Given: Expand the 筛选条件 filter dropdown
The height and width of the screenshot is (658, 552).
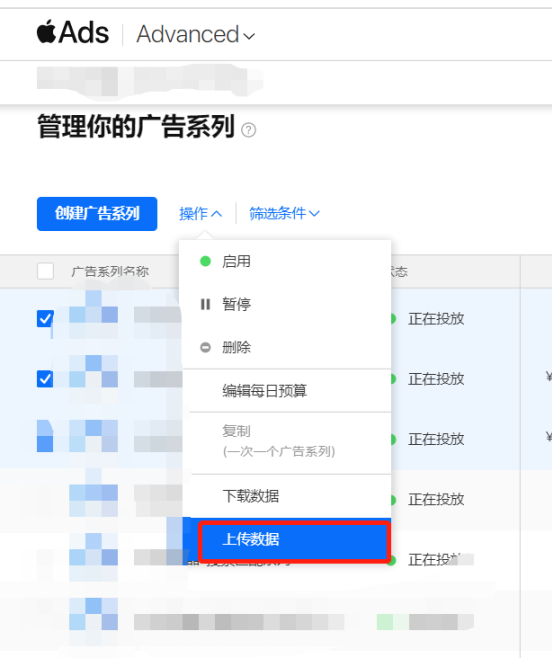Looking at the screenshot, I should point(284,214).
